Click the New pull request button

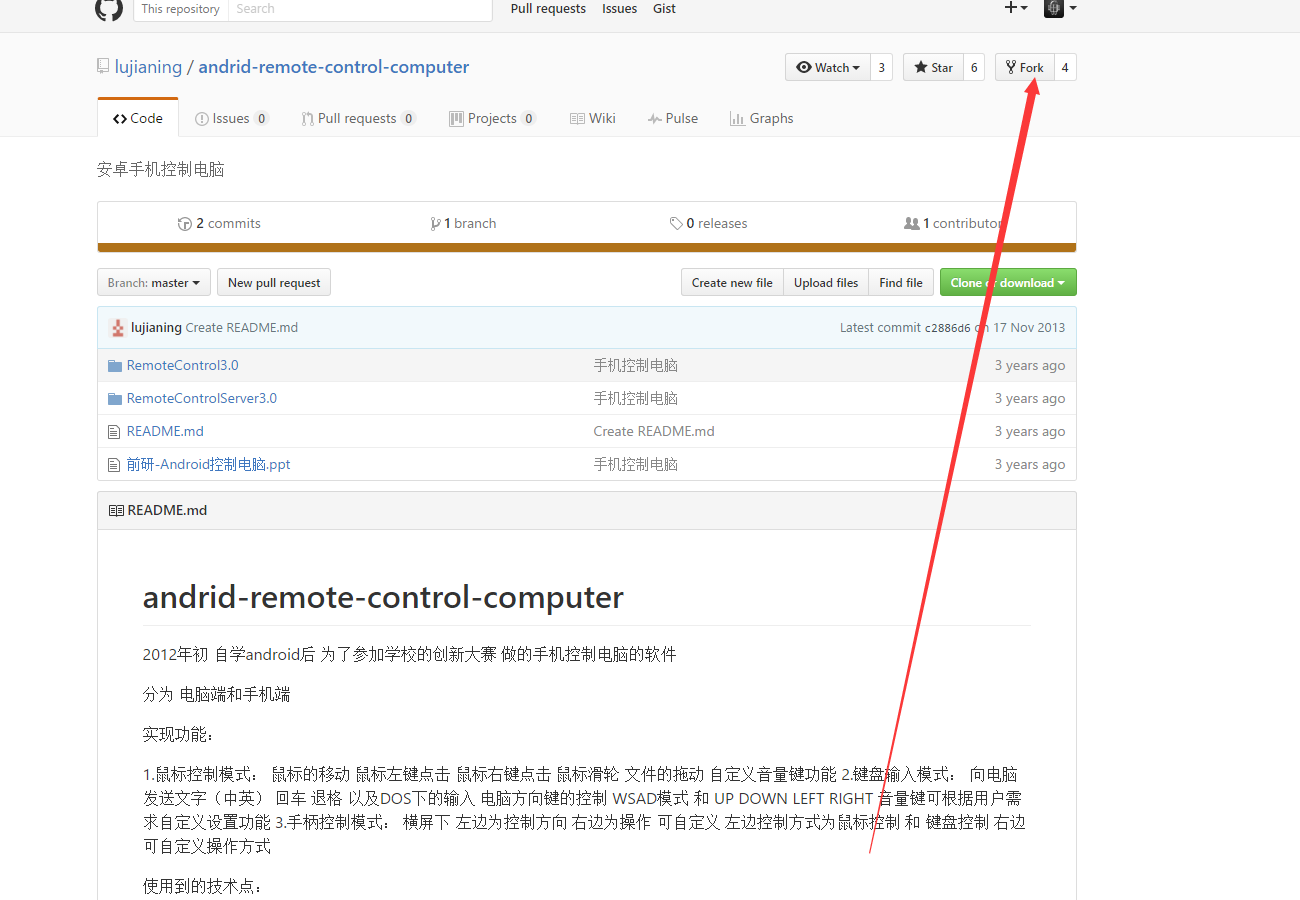click(274, 283)
